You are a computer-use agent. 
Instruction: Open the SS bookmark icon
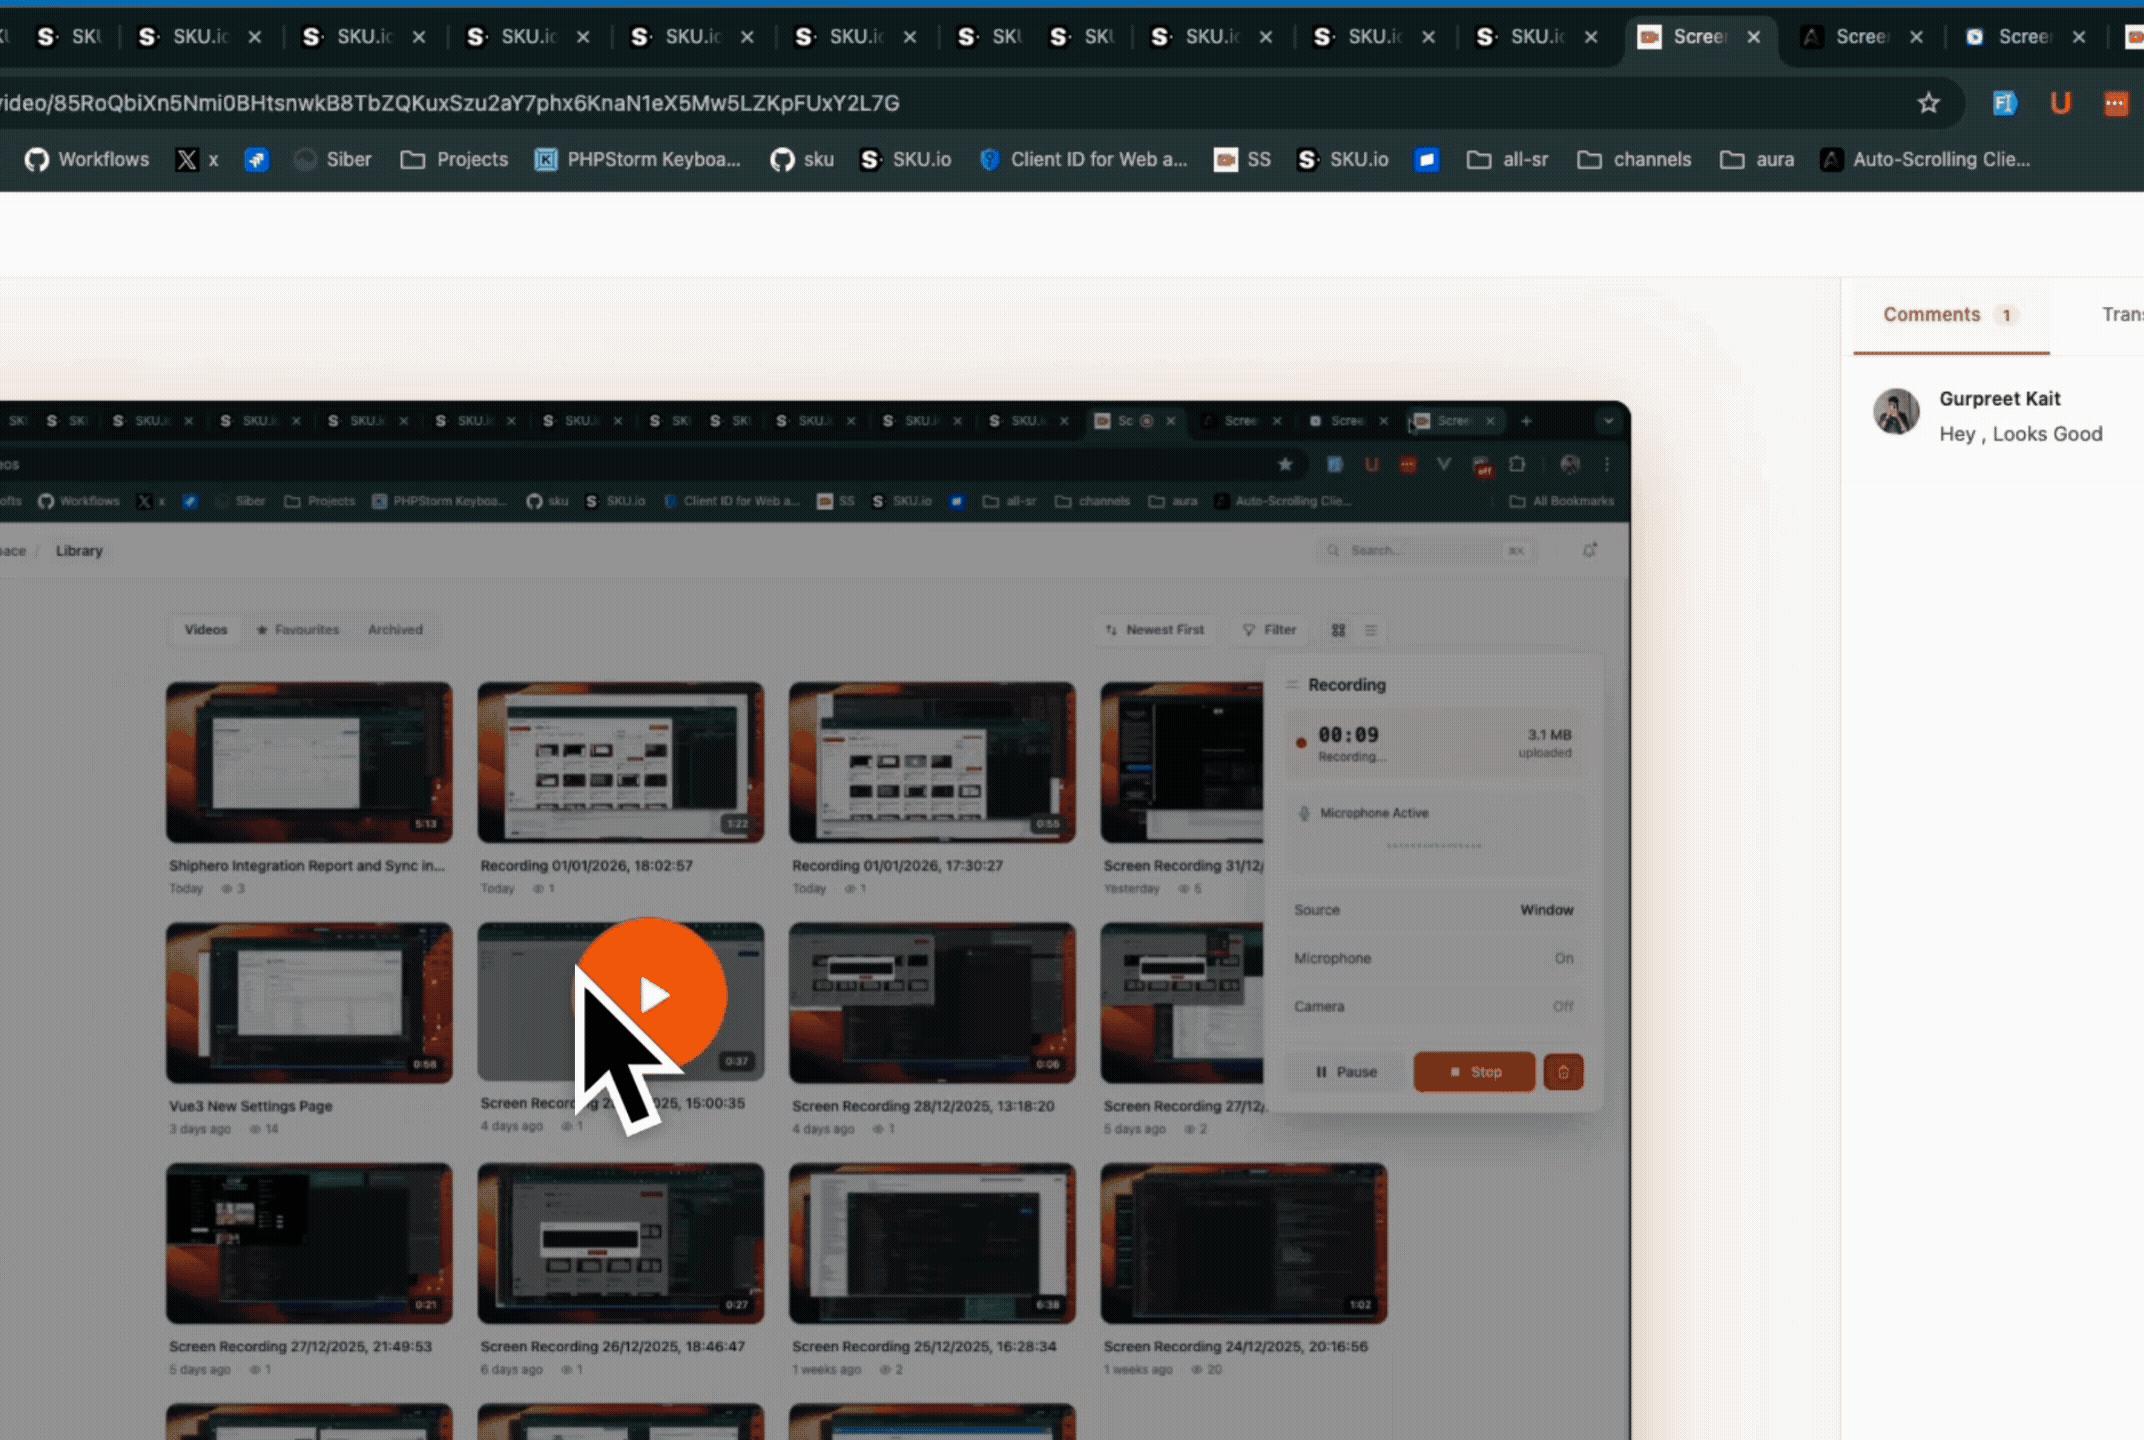(1242, 160)
